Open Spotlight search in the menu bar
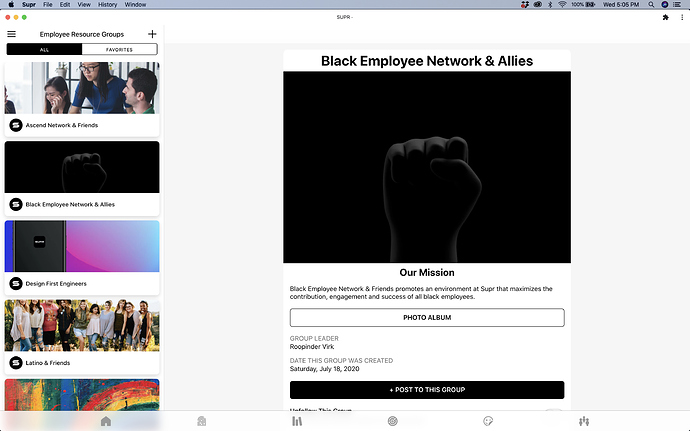 (x=651, y=4)
